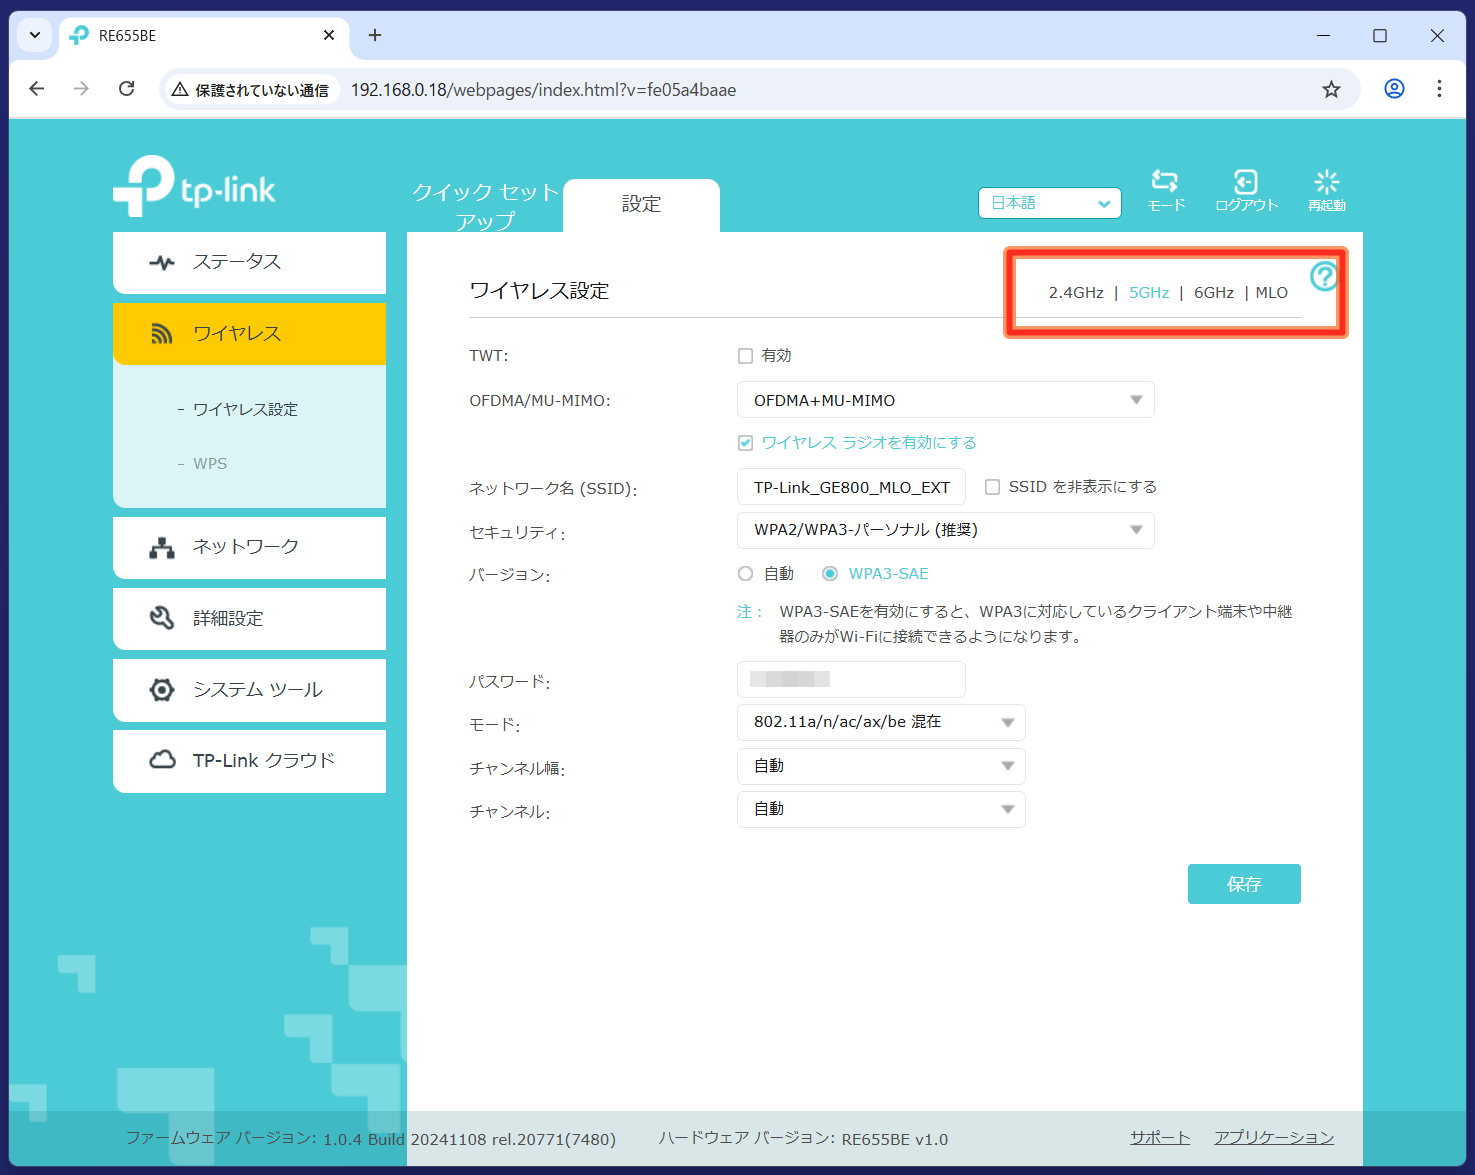Select the WPA3-SAE radio button
This screenshot has height=1175, width=1475.
click(x=830, y=574)
